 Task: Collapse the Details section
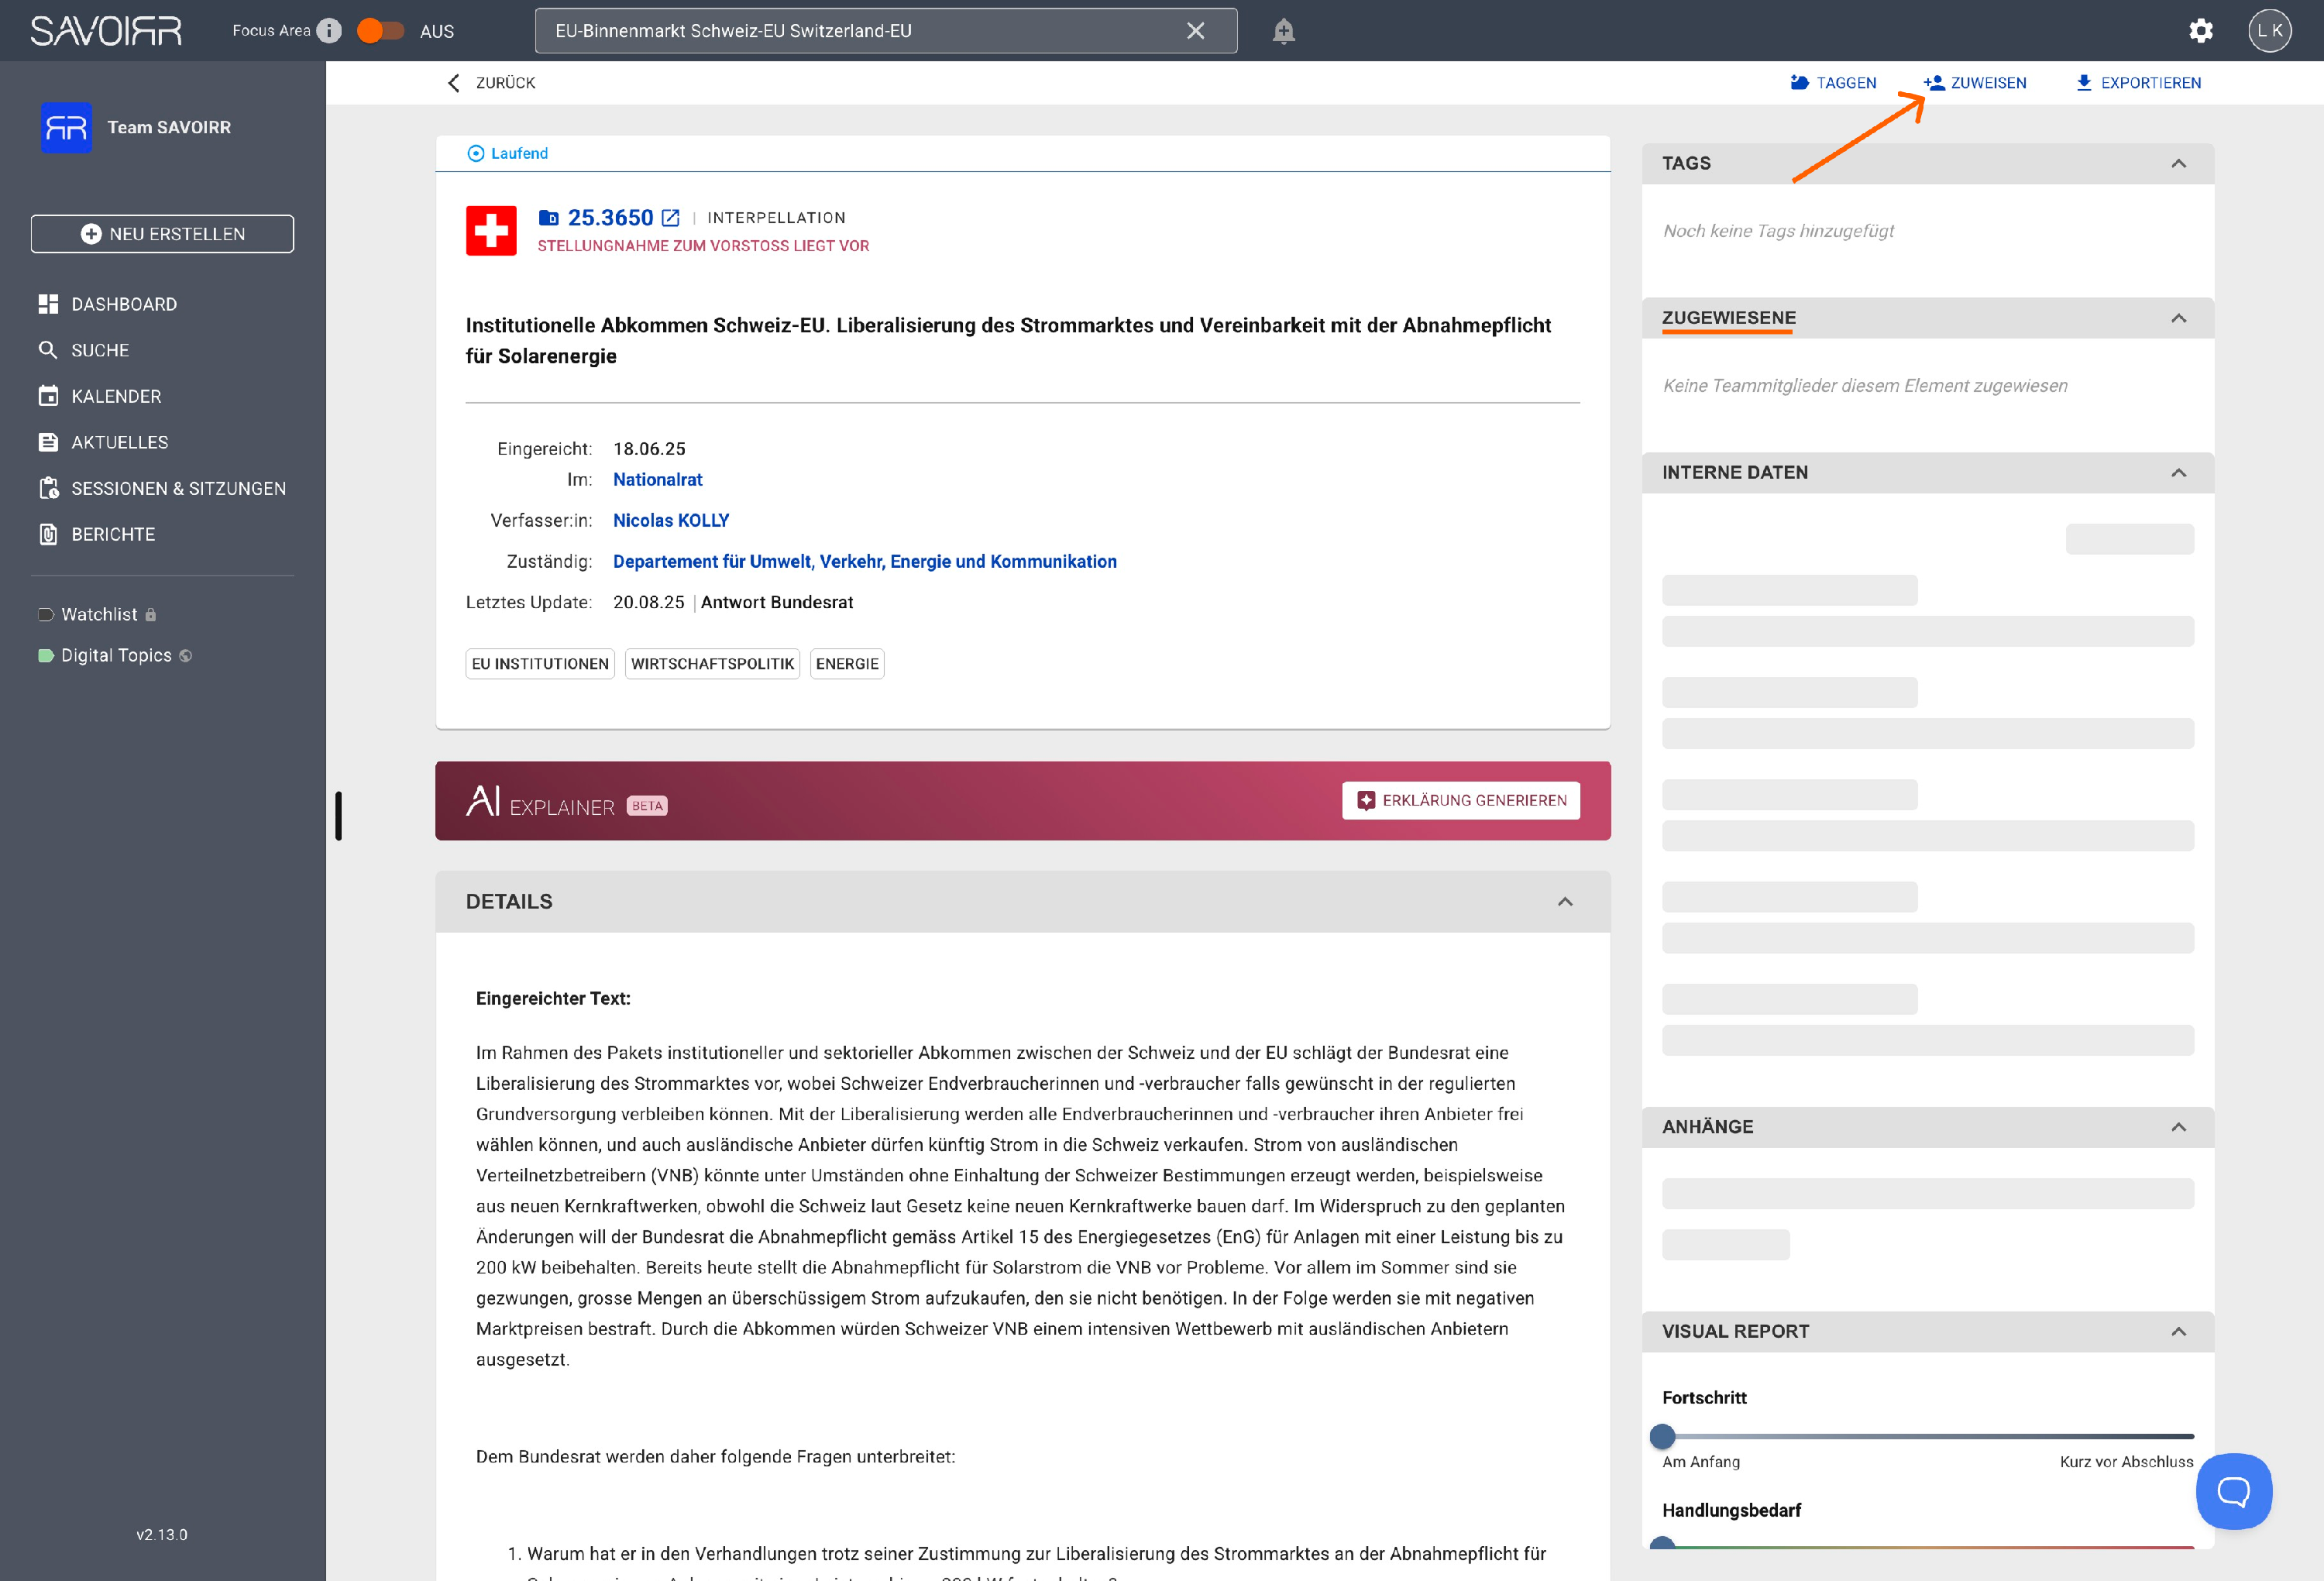[1565, 901]
